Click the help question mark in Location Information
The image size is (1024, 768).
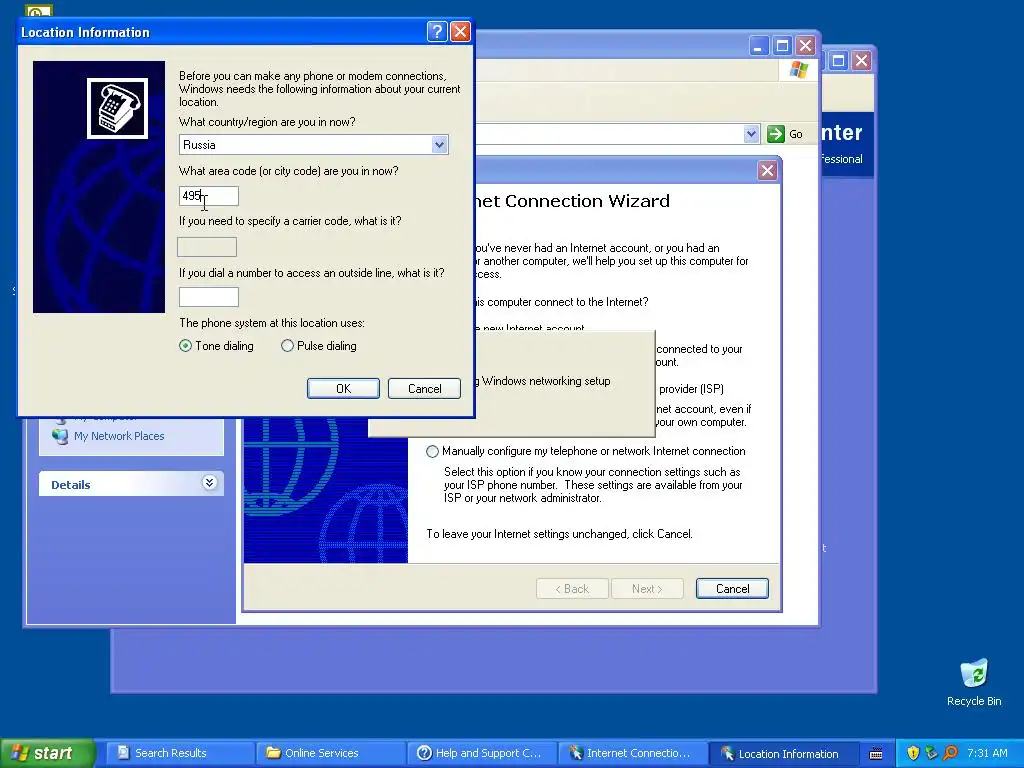point(437,31)
